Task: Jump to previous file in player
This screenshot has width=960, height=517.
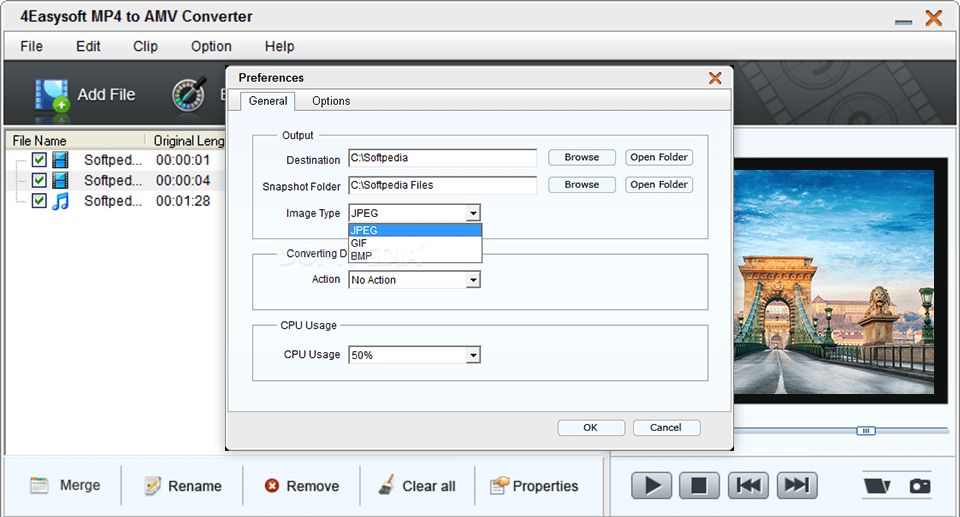Action: 748,486
